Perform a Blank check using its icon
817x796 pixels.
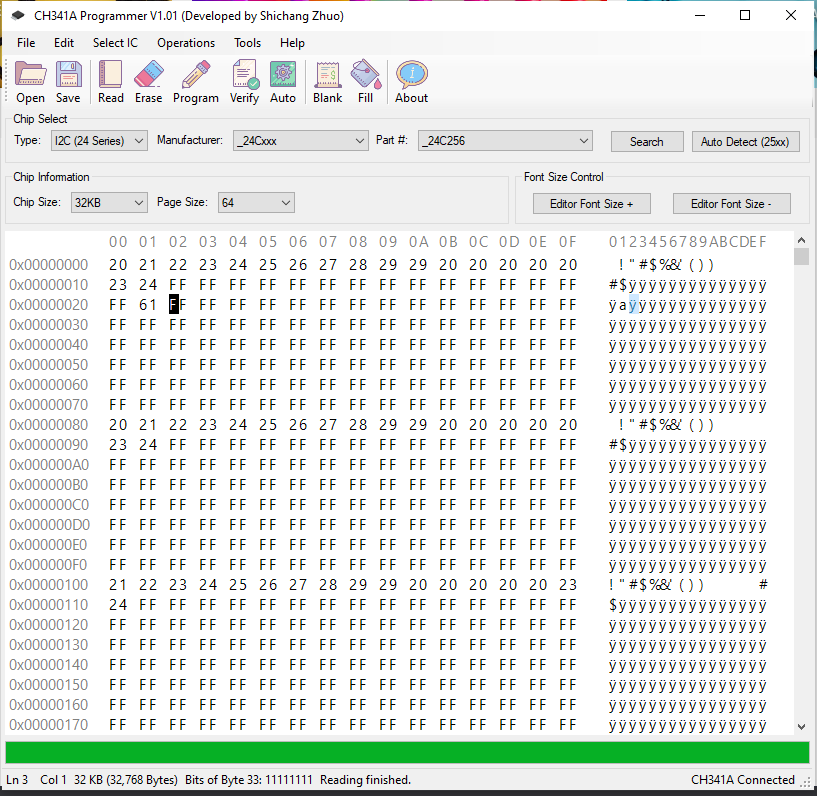click(327, 80)
